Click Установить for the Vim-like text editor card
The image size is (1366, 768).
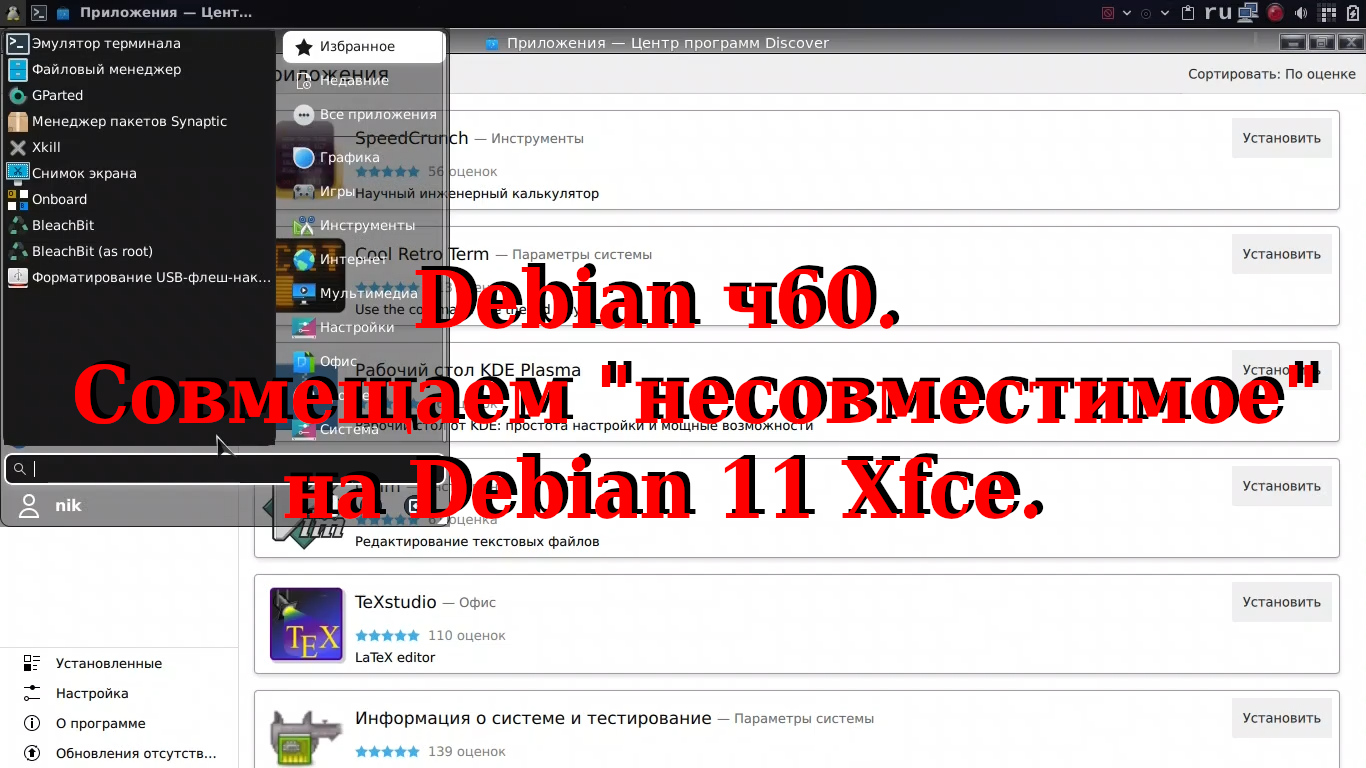(x=1281, y=486)
